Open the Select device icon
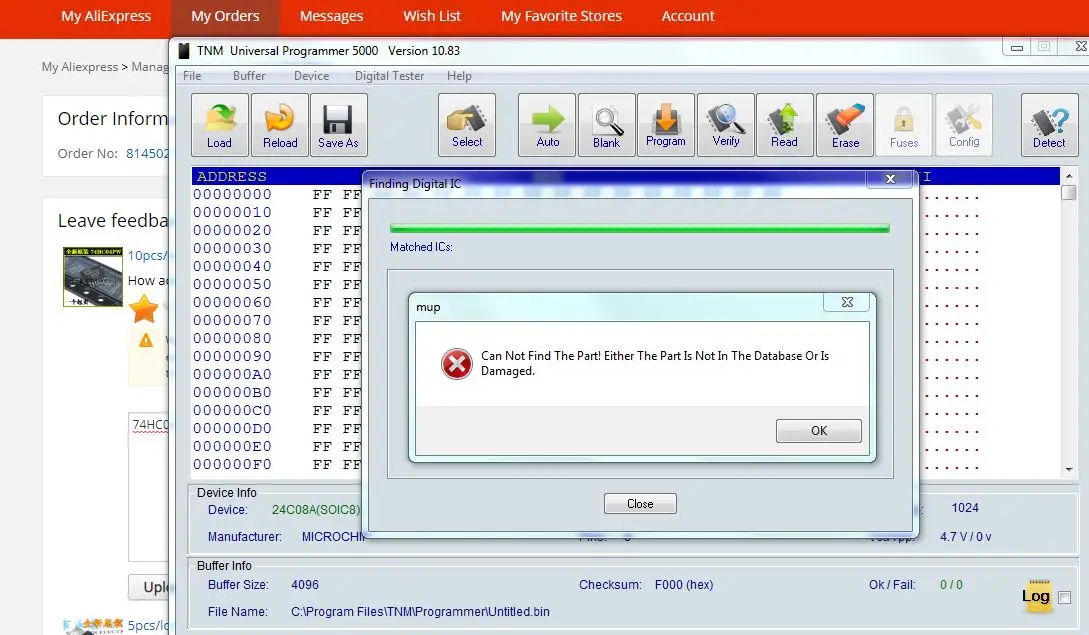 467,125
